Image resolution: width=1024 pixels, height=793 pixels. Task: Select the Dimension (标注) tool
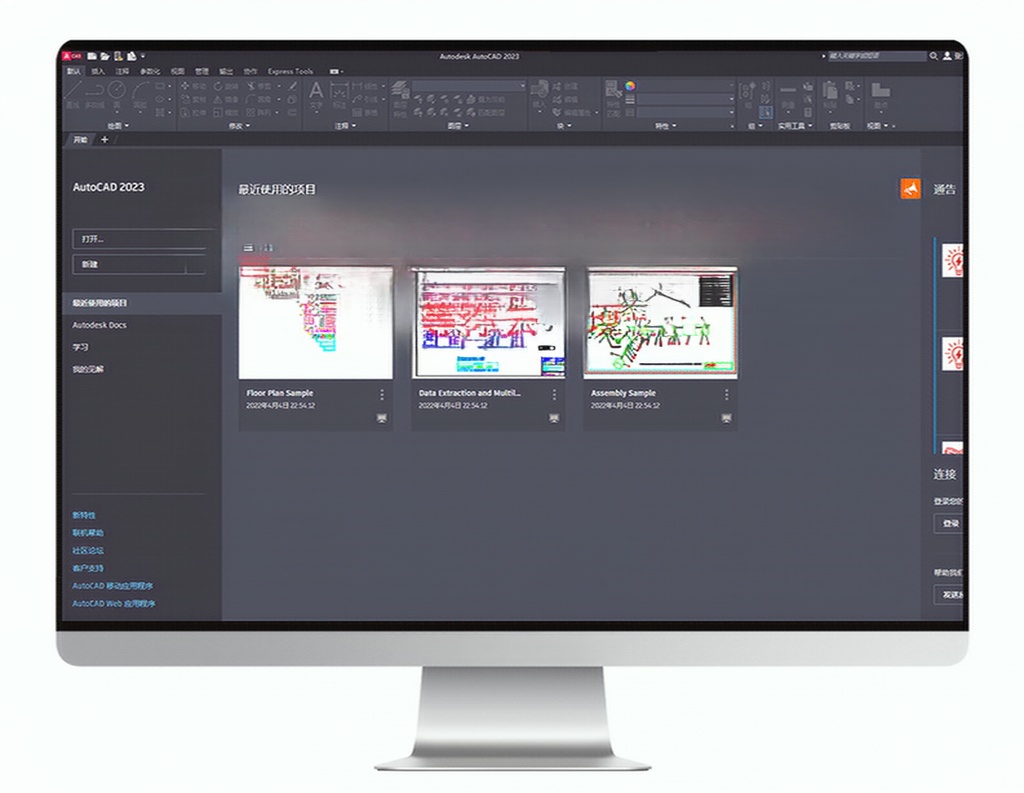point(340,95)
